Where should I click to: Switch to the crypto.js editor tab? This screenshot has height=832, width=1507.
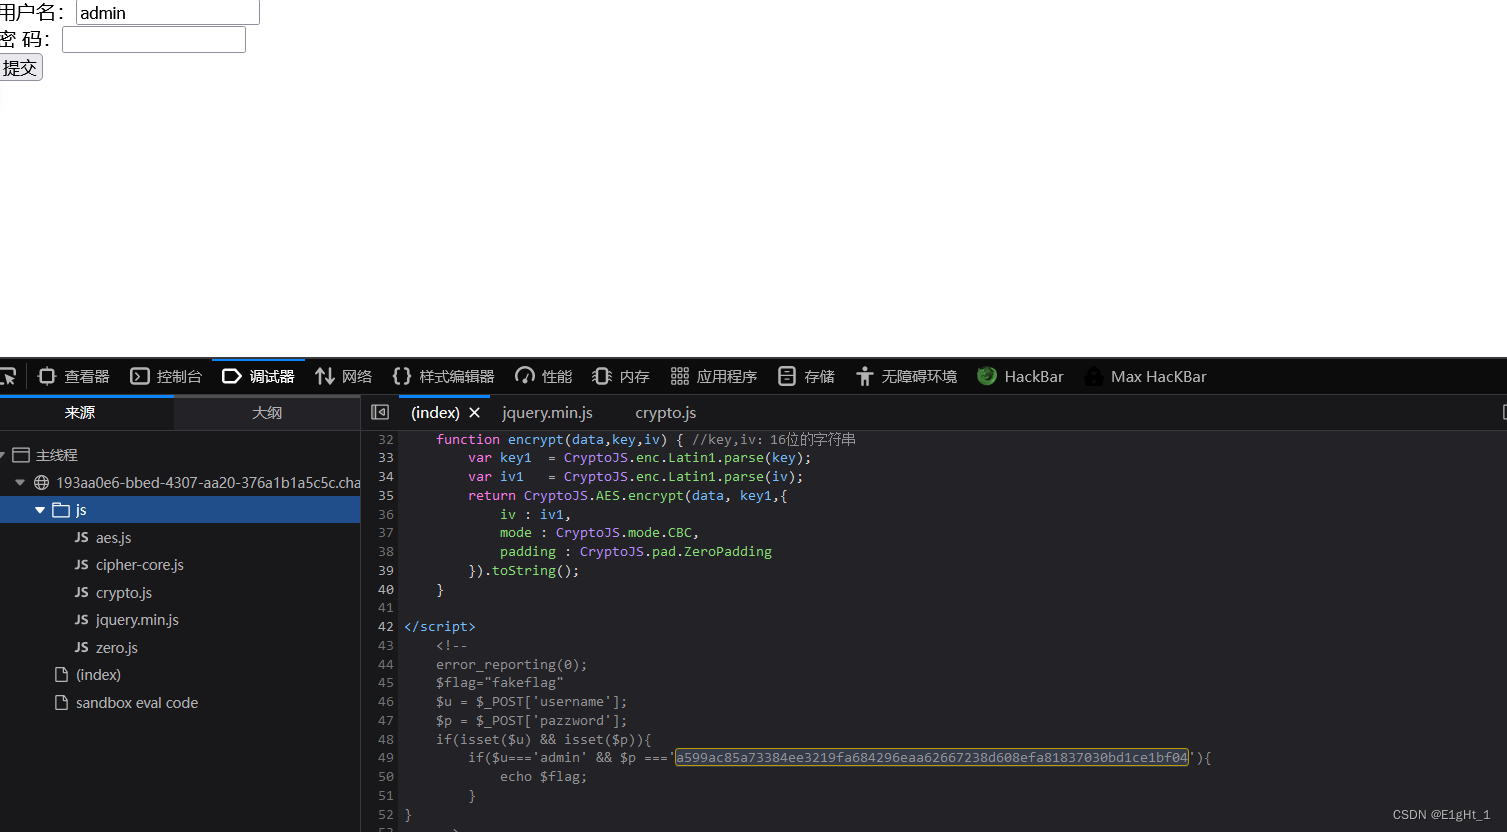(666, 412)
